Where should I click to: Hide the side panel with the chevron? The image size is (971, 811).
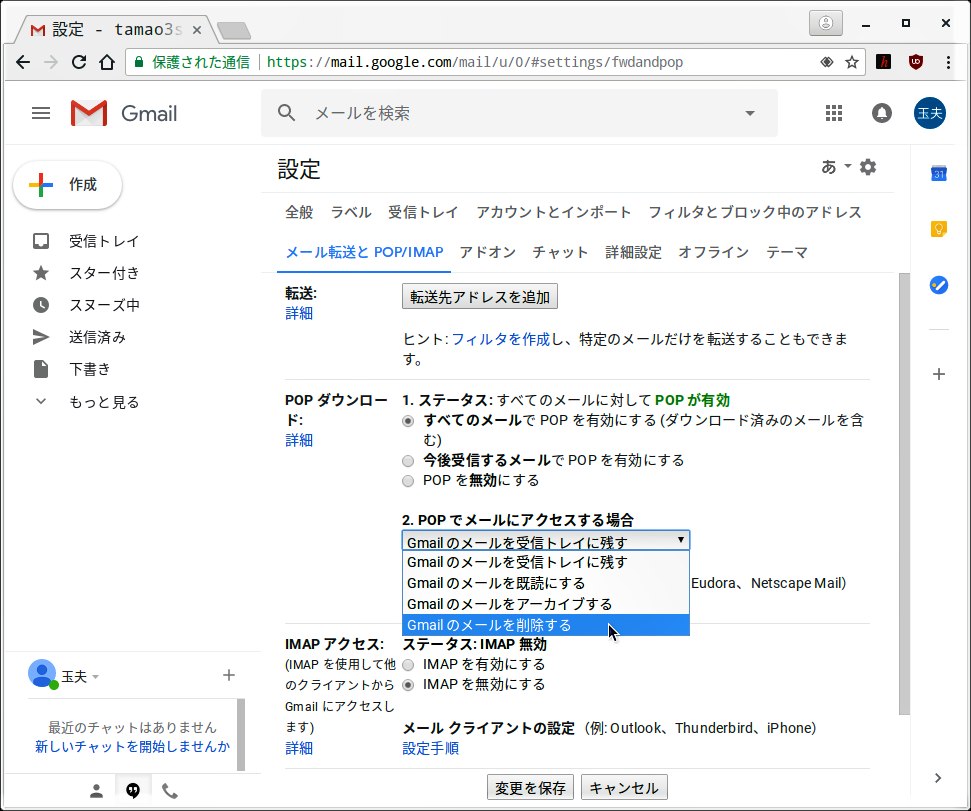click(938, 778)
